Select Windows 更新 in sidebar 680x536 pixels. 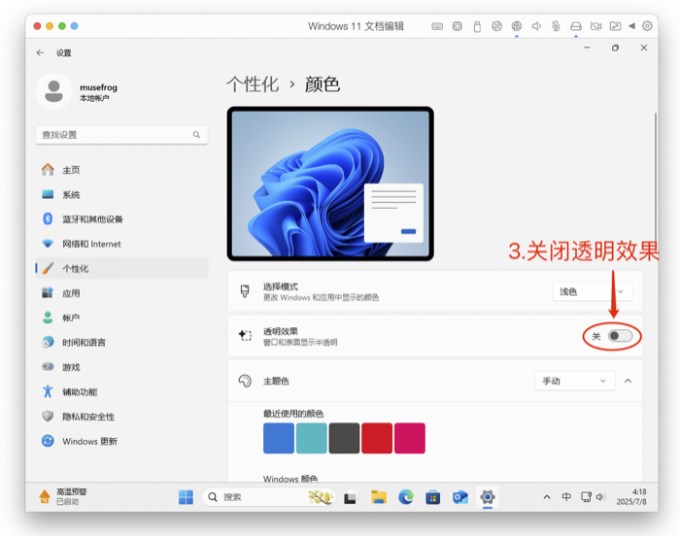(122, 441)
